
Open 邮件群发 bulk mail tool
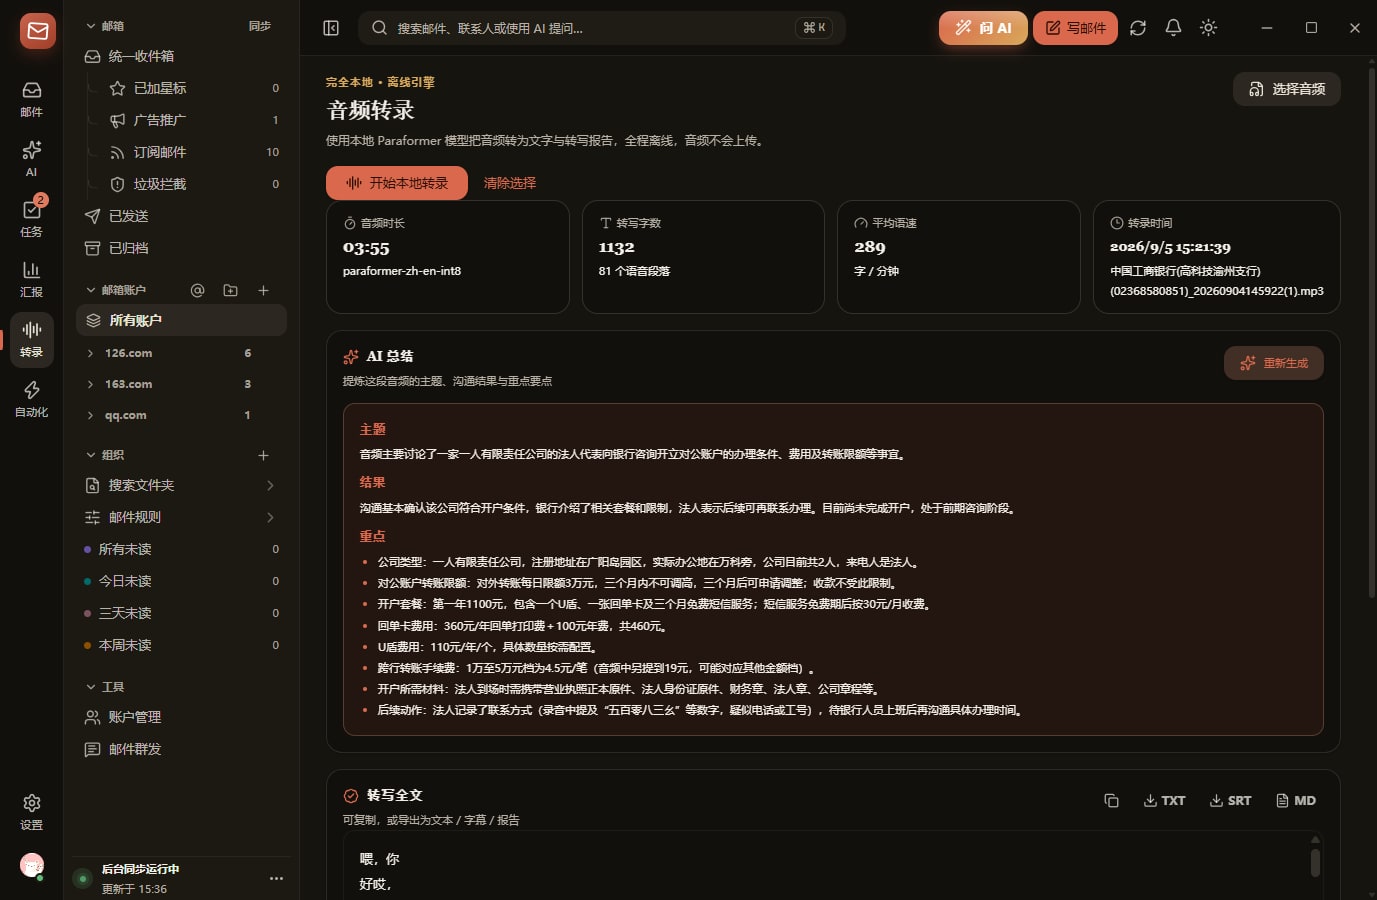(181, 749)
